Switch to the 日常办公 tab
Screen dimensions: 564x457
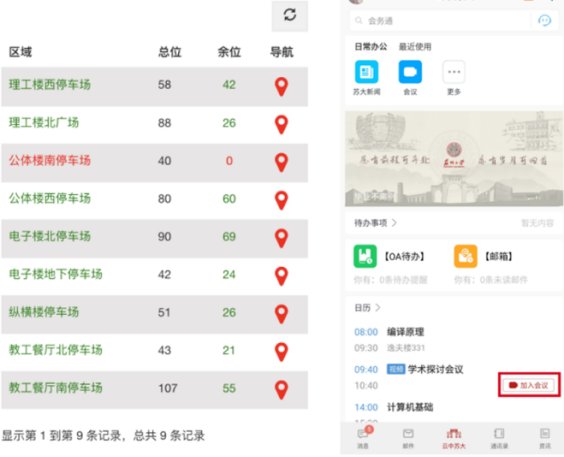point(370,46)
